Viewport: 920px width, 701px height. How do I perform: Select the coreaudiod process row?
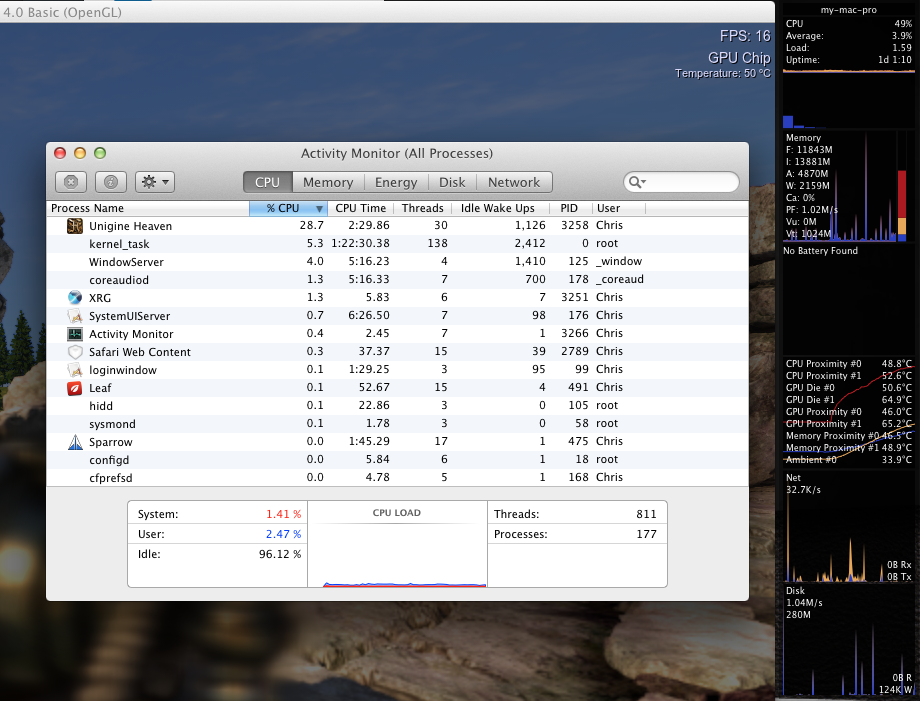coord(397,280)
